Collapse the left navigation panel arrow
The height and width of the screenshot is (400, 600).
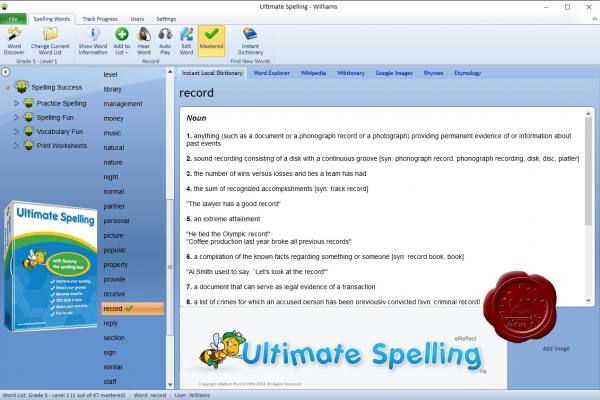(5, 72)
